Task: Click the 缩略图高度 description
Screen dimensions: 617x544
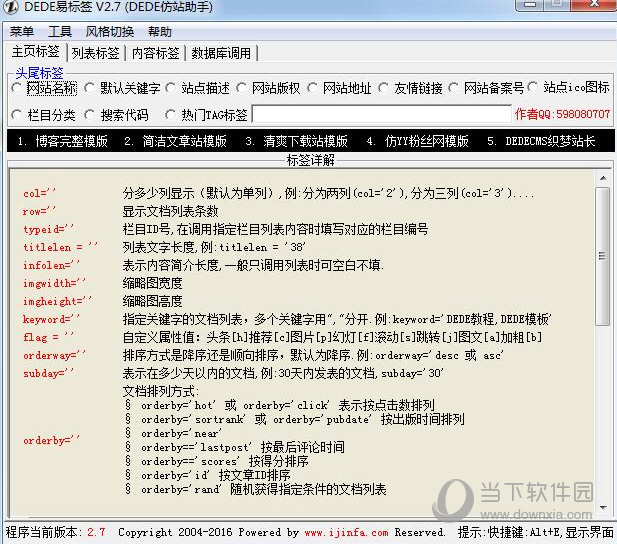Action: tap(152, 301)
